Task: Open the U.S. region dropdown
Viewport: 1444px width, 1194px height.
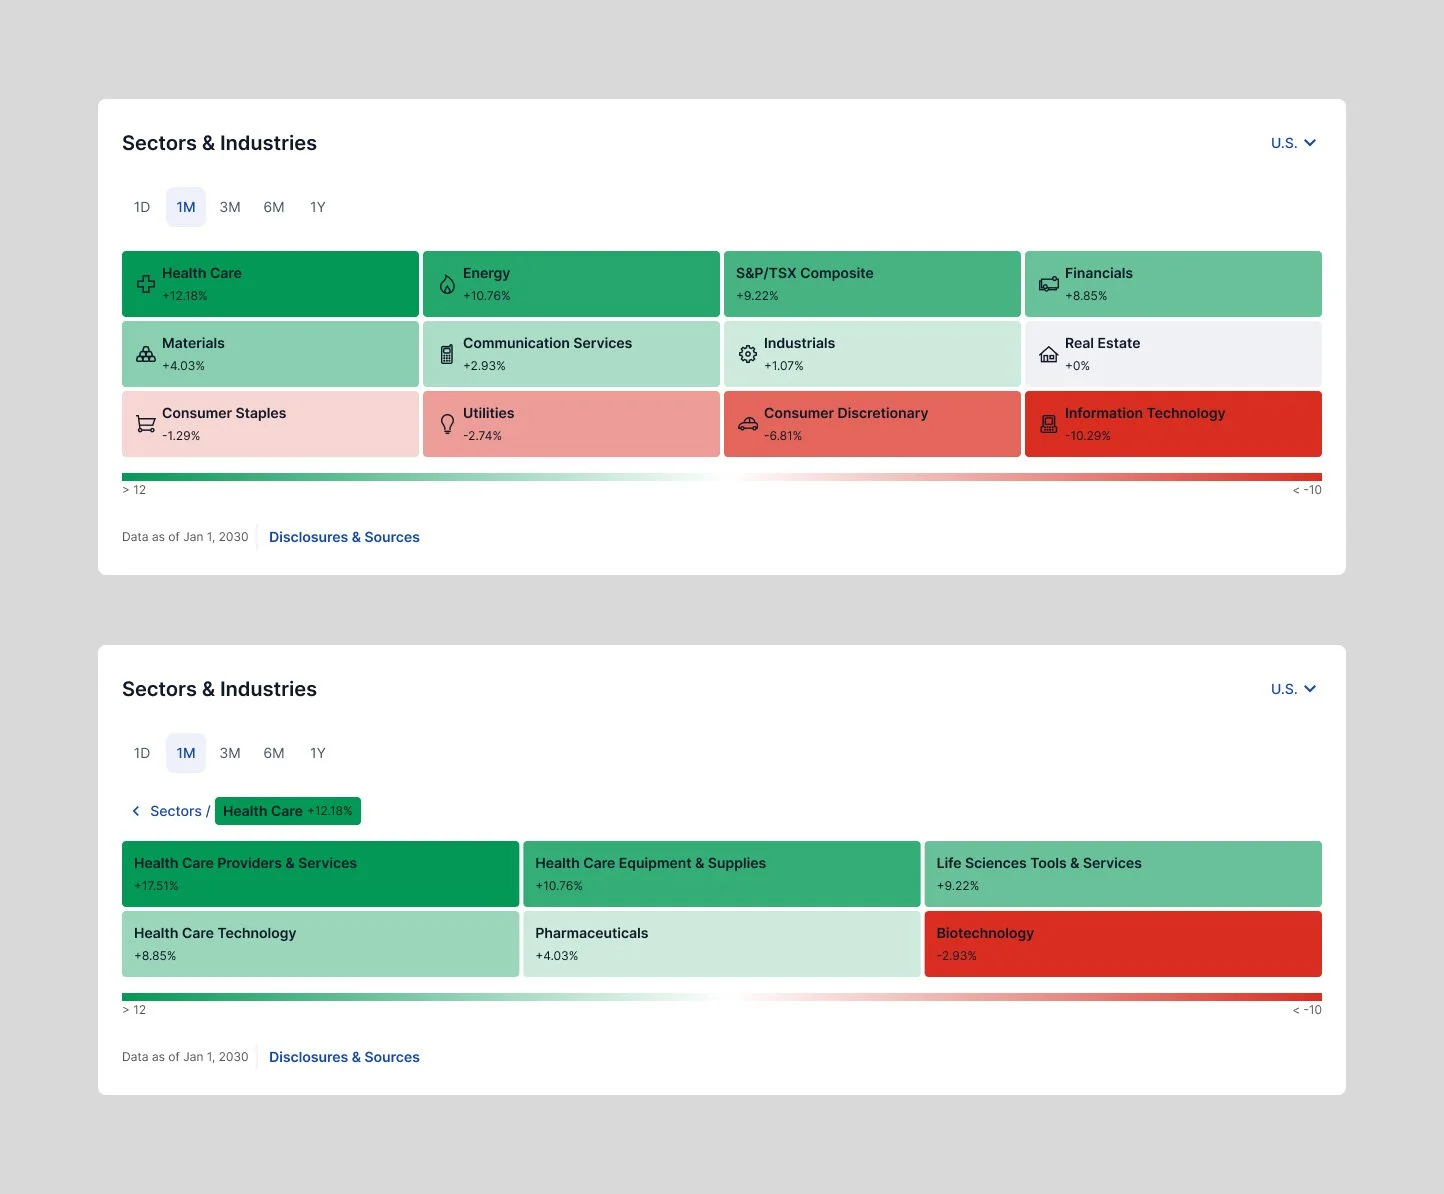Action: pyautogui.click(x=1293, y=143)
